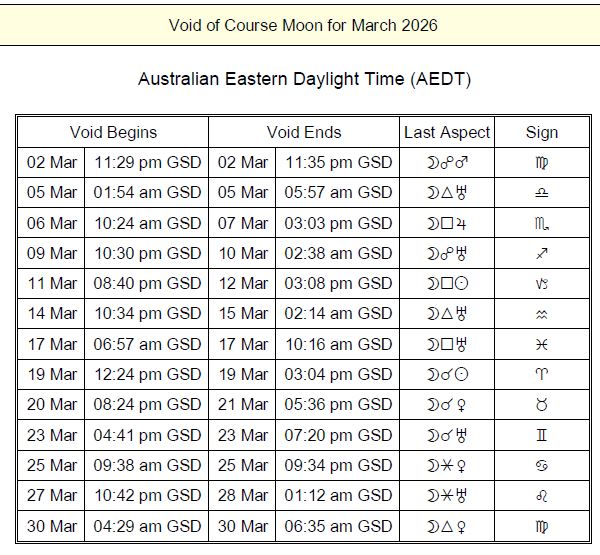Select the Pisces sign symbol
The image size is (600, 555).
click(541, 344)
